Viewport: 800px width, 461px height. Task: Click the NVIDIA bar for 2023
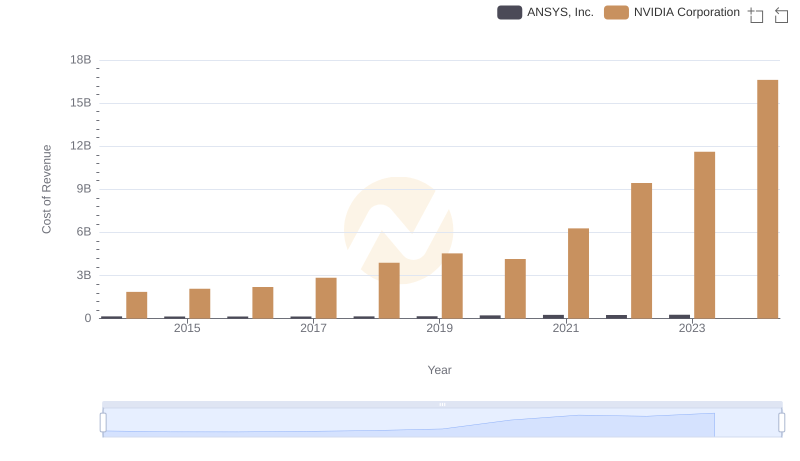point(704,235)
